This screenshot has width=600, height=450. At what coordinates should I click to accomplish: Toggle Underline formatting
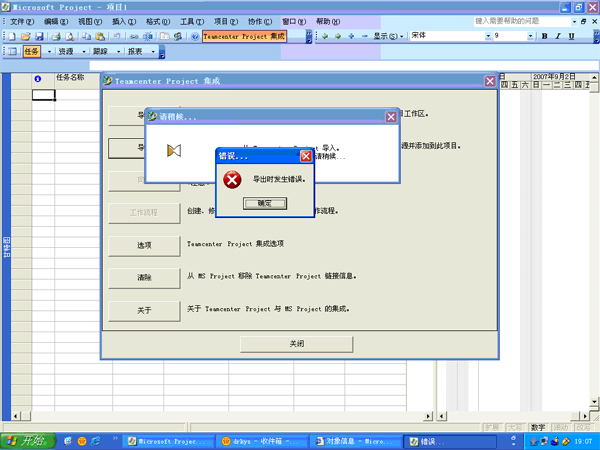[x=571, y=36]
